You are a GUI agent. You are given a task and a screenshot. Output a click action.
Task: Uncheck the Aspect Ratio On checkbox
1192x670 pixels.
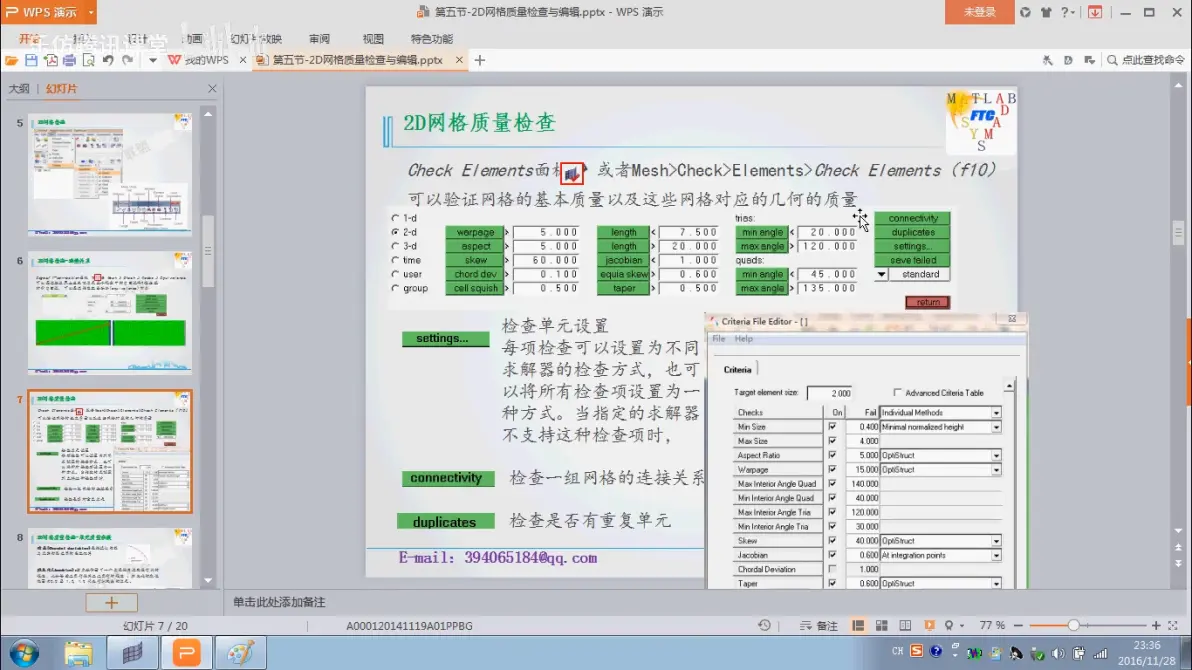point(832,455)
